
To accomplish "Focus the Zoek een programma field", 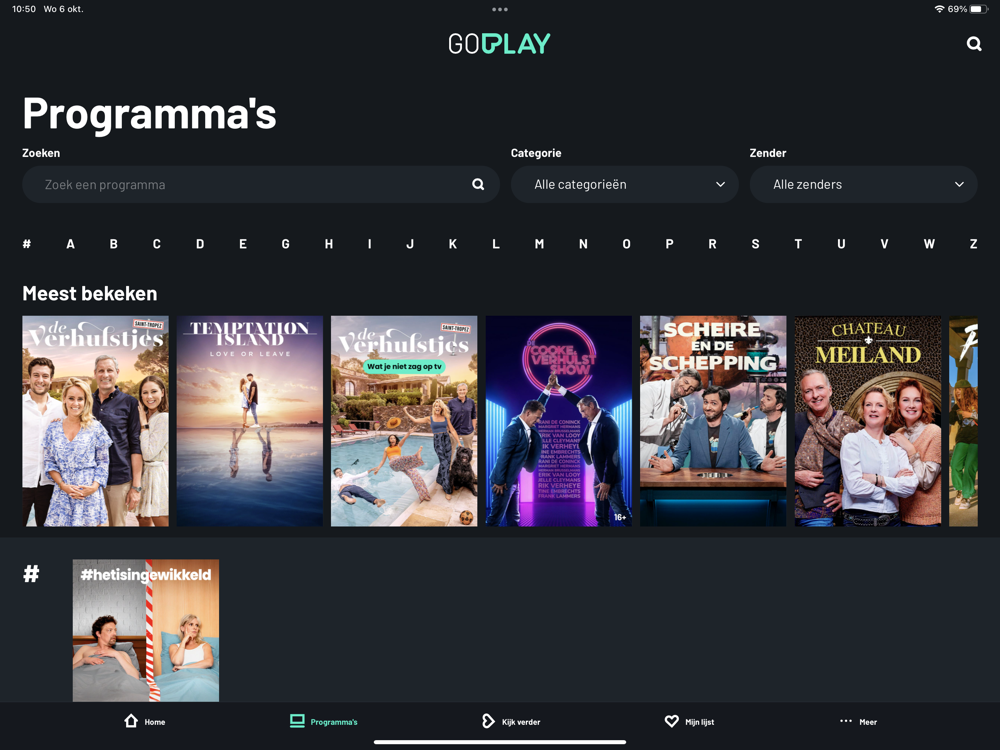I will 261,184.
